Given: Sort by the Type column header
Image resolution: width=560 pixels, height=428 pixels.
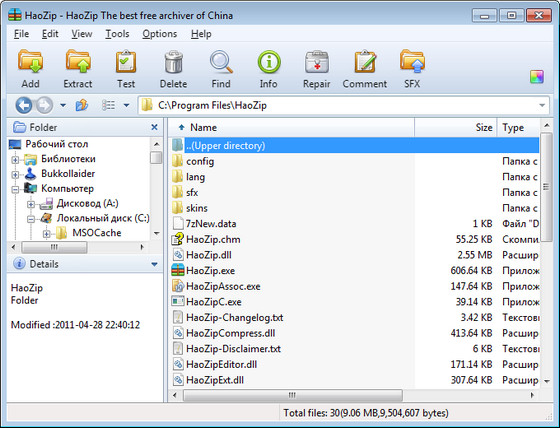Looking at the screenshot, I should pos(518,128).
